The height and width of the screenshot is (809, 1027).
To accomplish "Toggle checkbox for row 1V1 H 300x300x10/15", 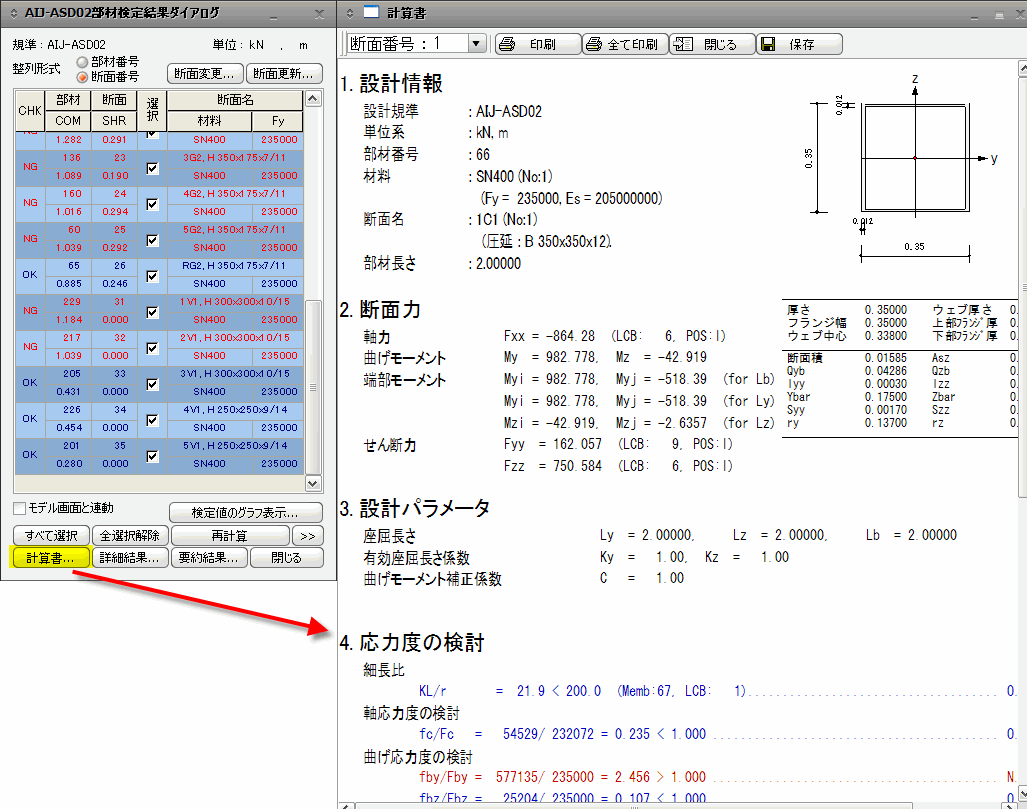I will [152, 312].
